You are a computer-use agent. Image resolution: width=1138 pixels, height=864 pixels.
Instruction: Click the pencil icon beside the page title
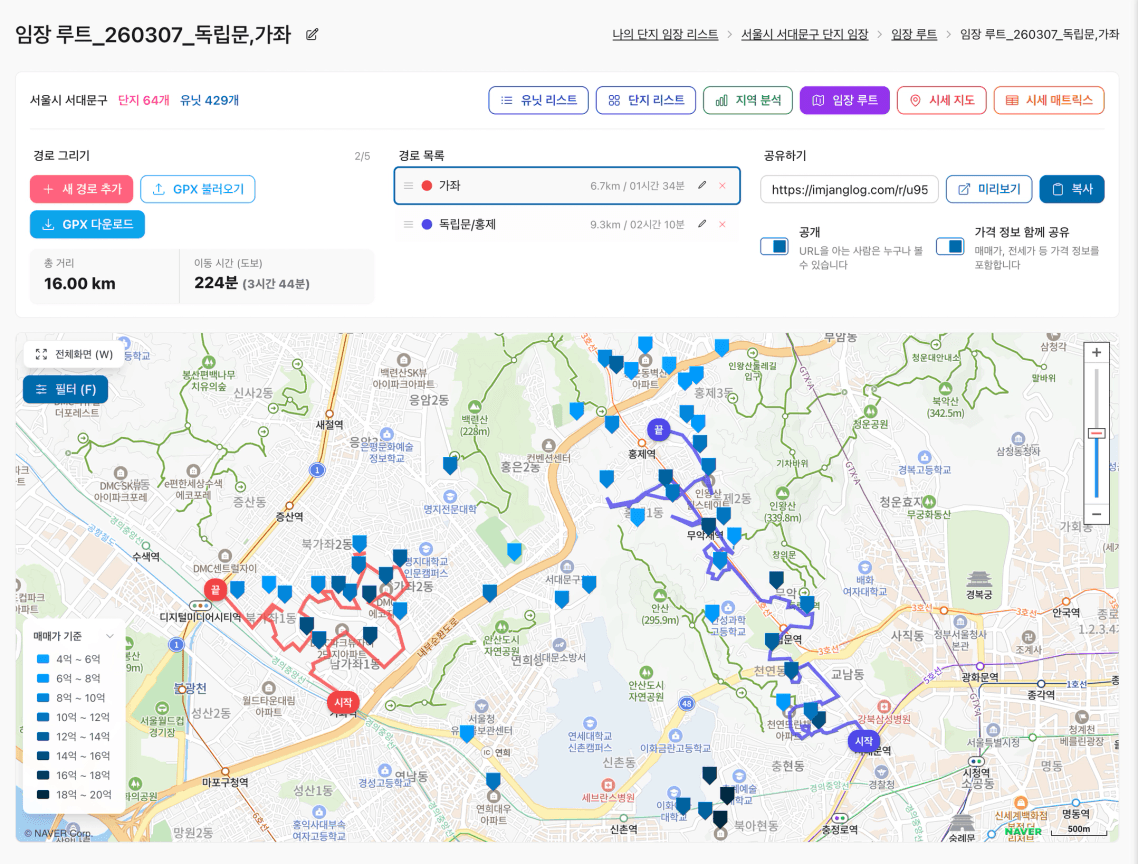(312, 35)
